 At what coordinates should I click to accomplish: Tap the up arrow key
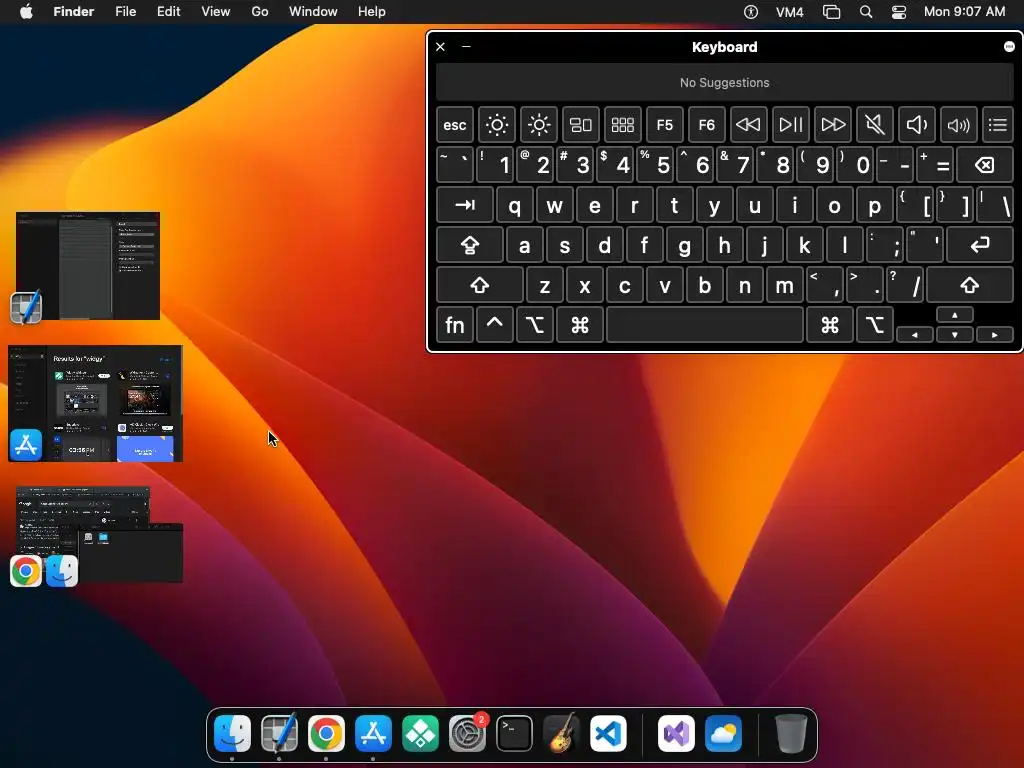click(955, 315)
